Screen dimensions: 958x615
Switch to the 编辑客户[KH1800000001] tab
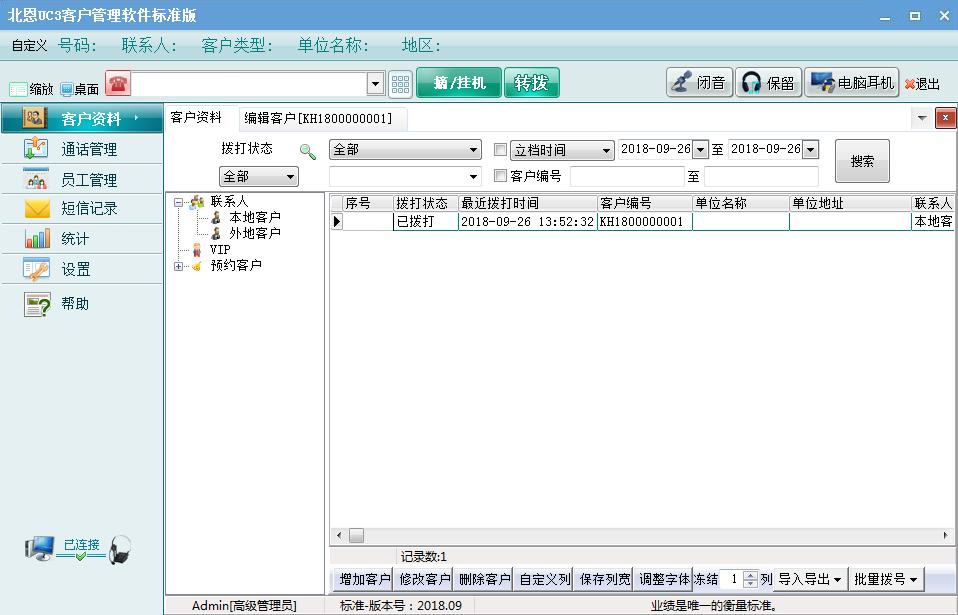315,117
